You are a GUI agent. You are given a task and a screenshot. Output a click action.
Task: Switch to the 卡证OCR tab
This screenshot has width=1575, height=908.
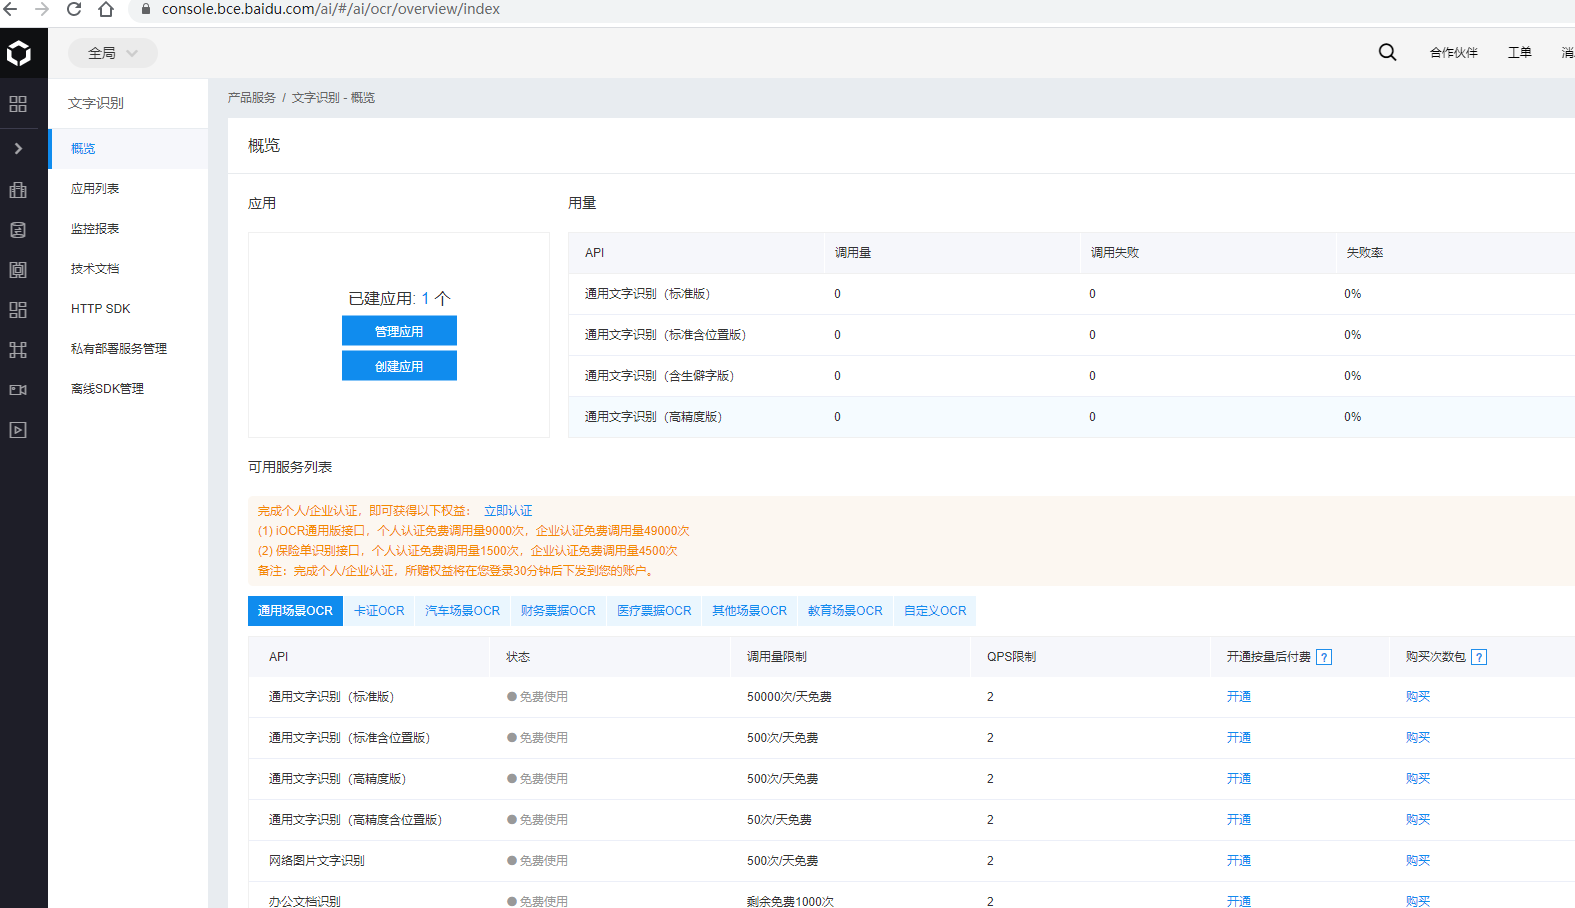pos(379,611)
